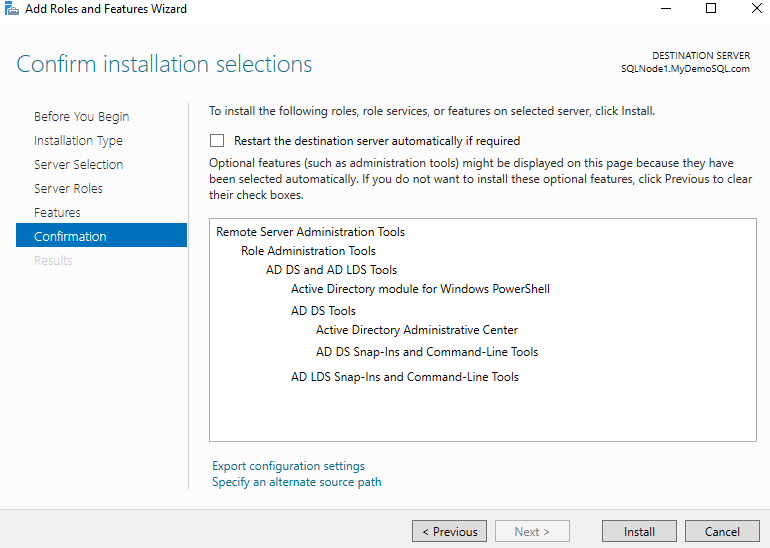Select AD LDS Snap-Ins and Command-Line Tools
The width and height of the screenshot is (770, 548).
(x=404, y=377)
